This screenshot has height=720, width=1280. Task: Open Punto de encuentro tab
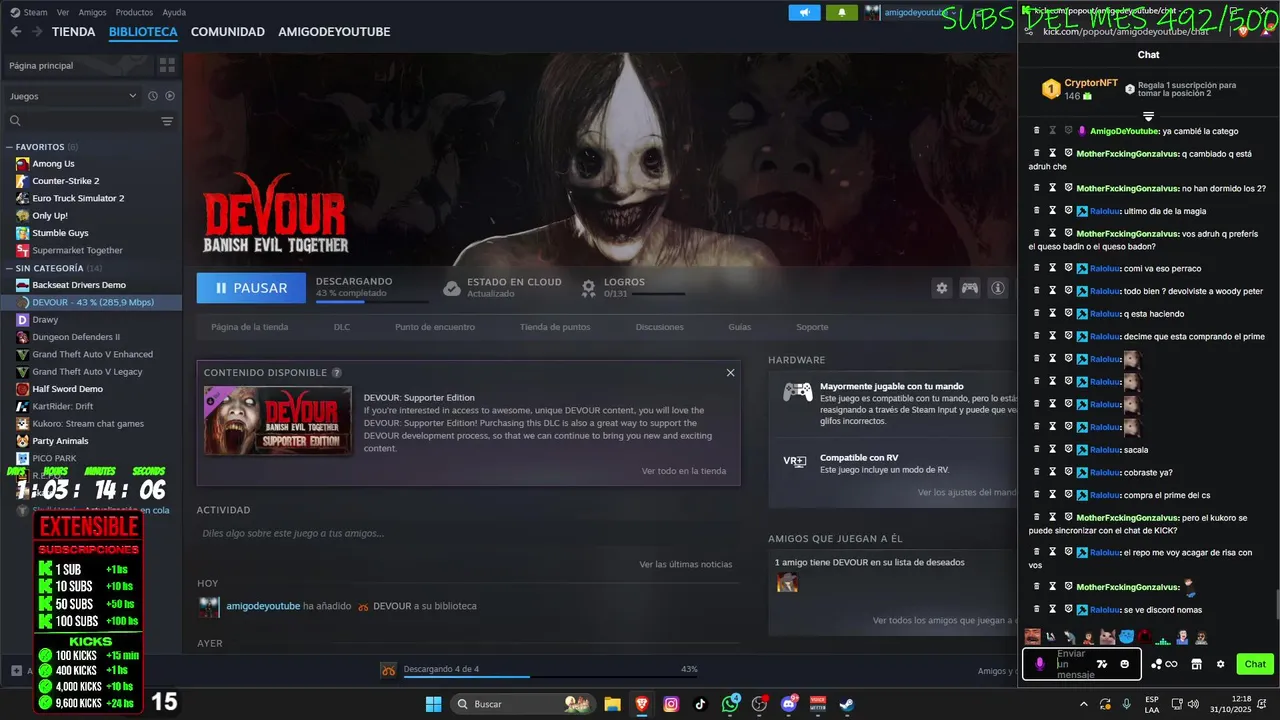[435, 327]
